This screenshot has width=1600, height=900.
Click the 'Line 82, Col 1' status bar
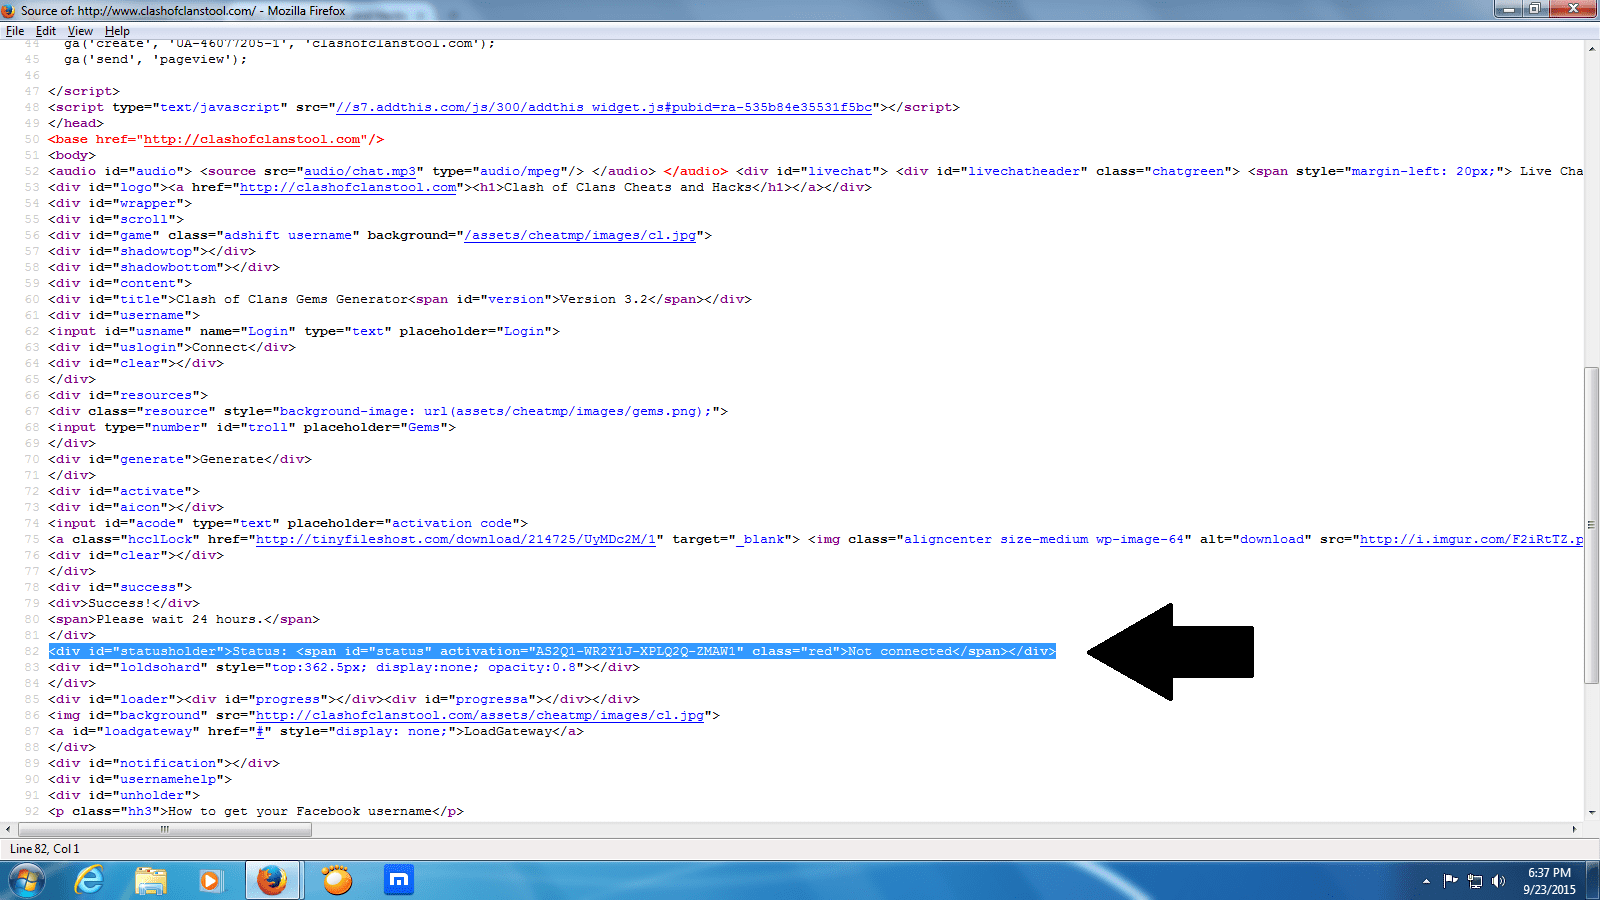45,849
